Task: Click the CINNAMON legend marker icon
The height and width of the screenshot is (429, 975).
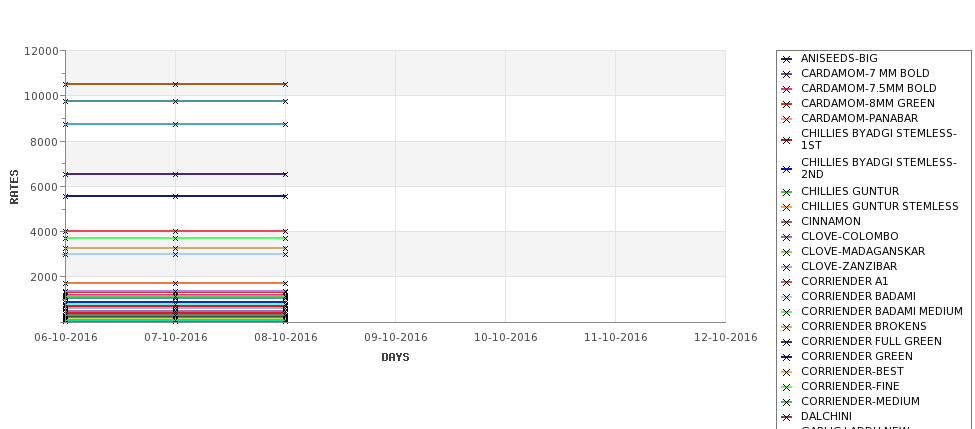Action: pos(786,223)
